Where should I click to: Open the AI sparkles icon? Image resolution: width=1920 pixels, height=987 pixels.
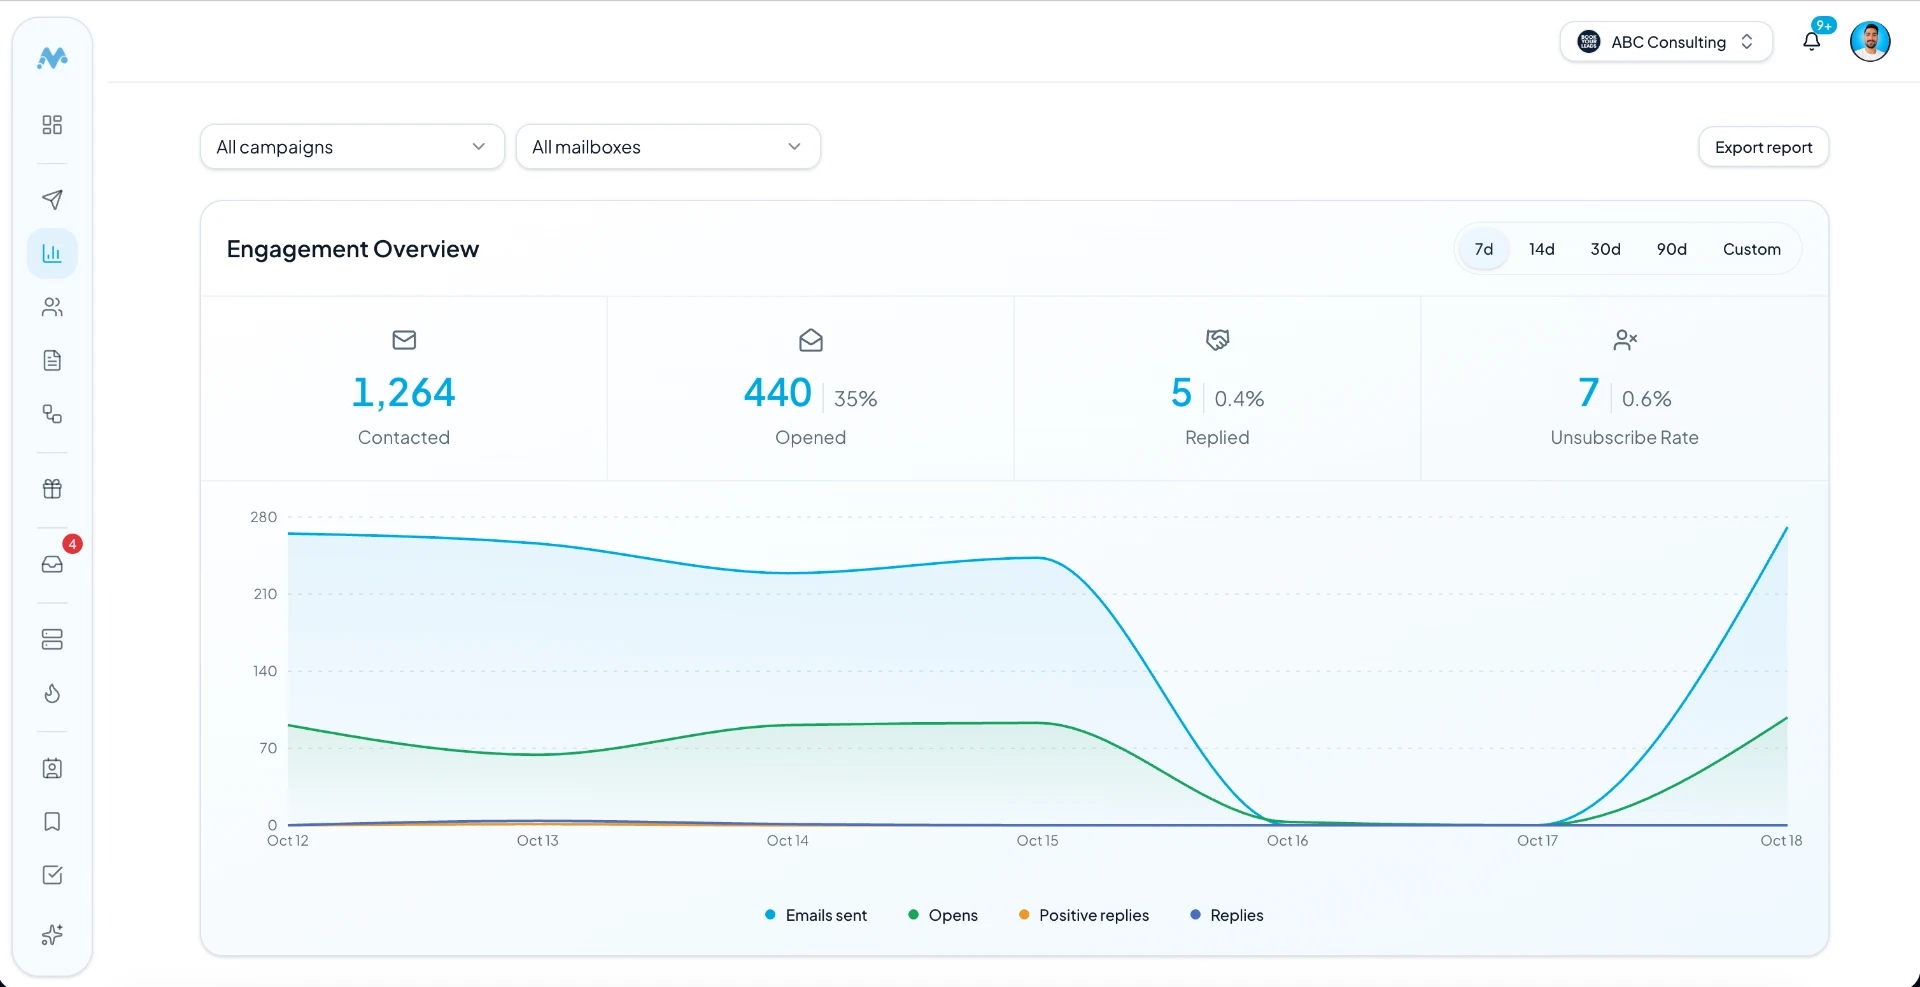[52, 935]
